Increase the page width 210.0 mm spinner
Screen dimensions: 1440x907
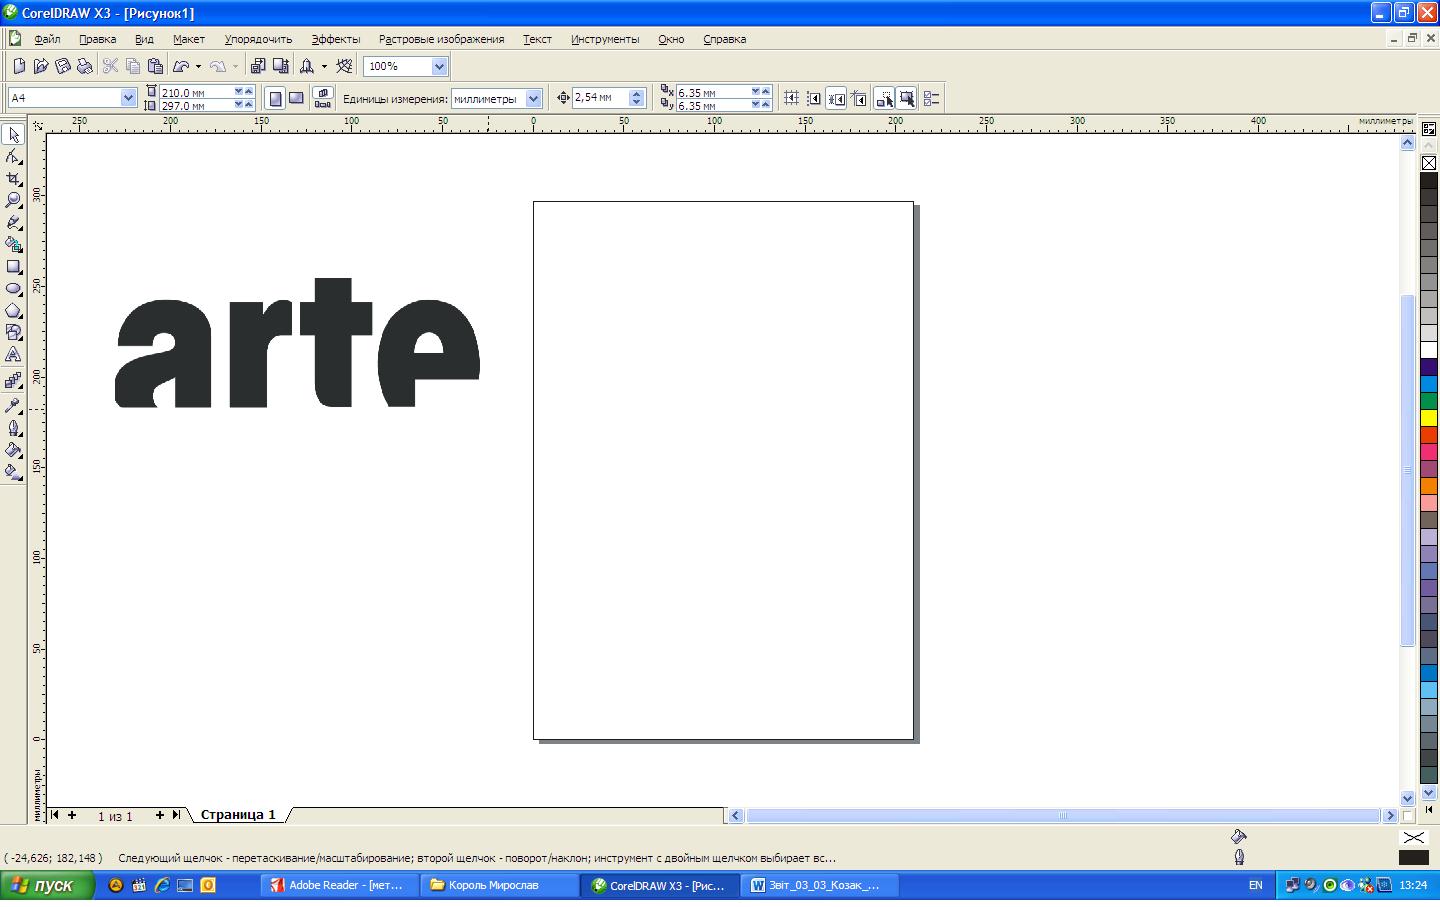coord(250,92)
